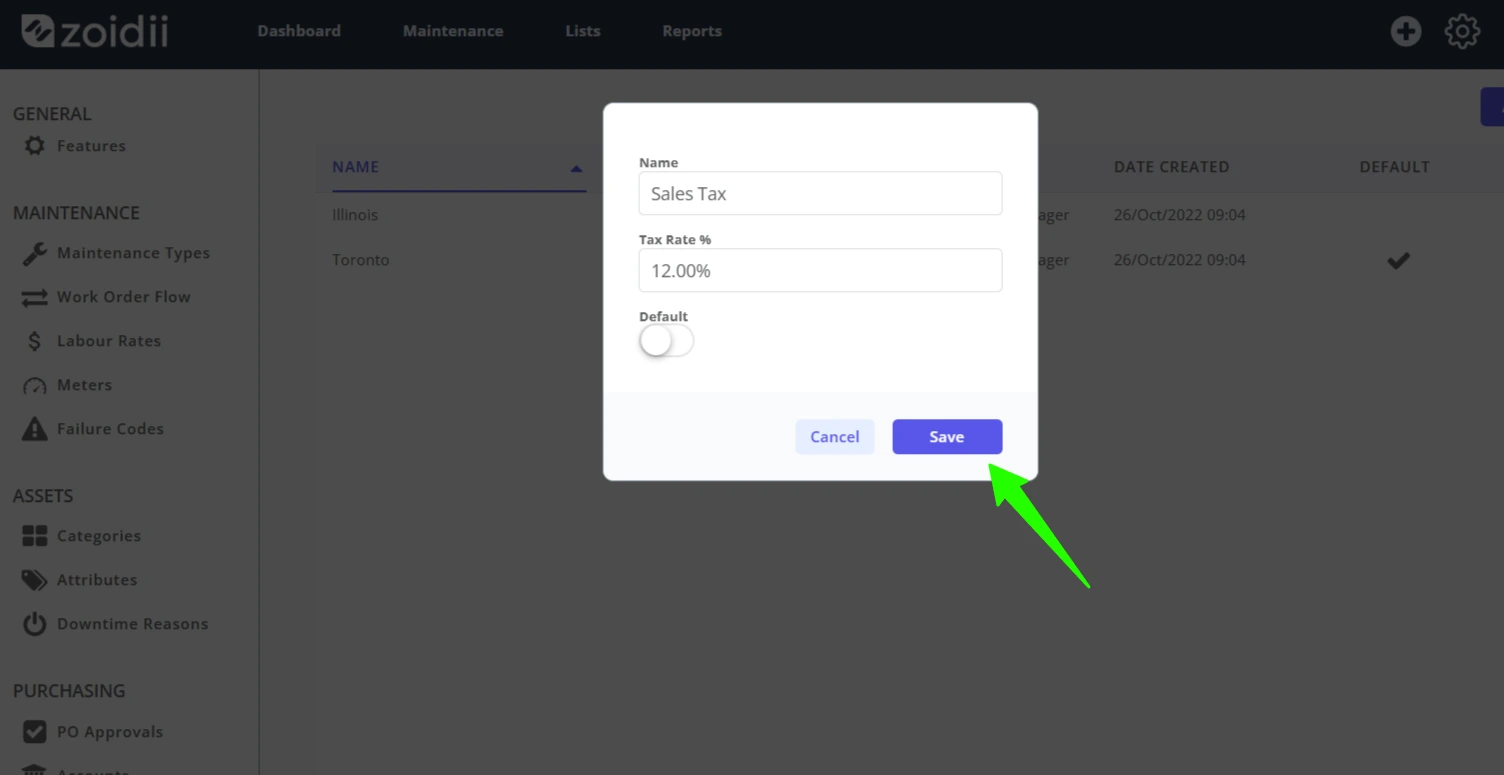Viewport: 1504px width, 775px height.
Task: Open the Lists menu
Action: [x=583, y=31]
